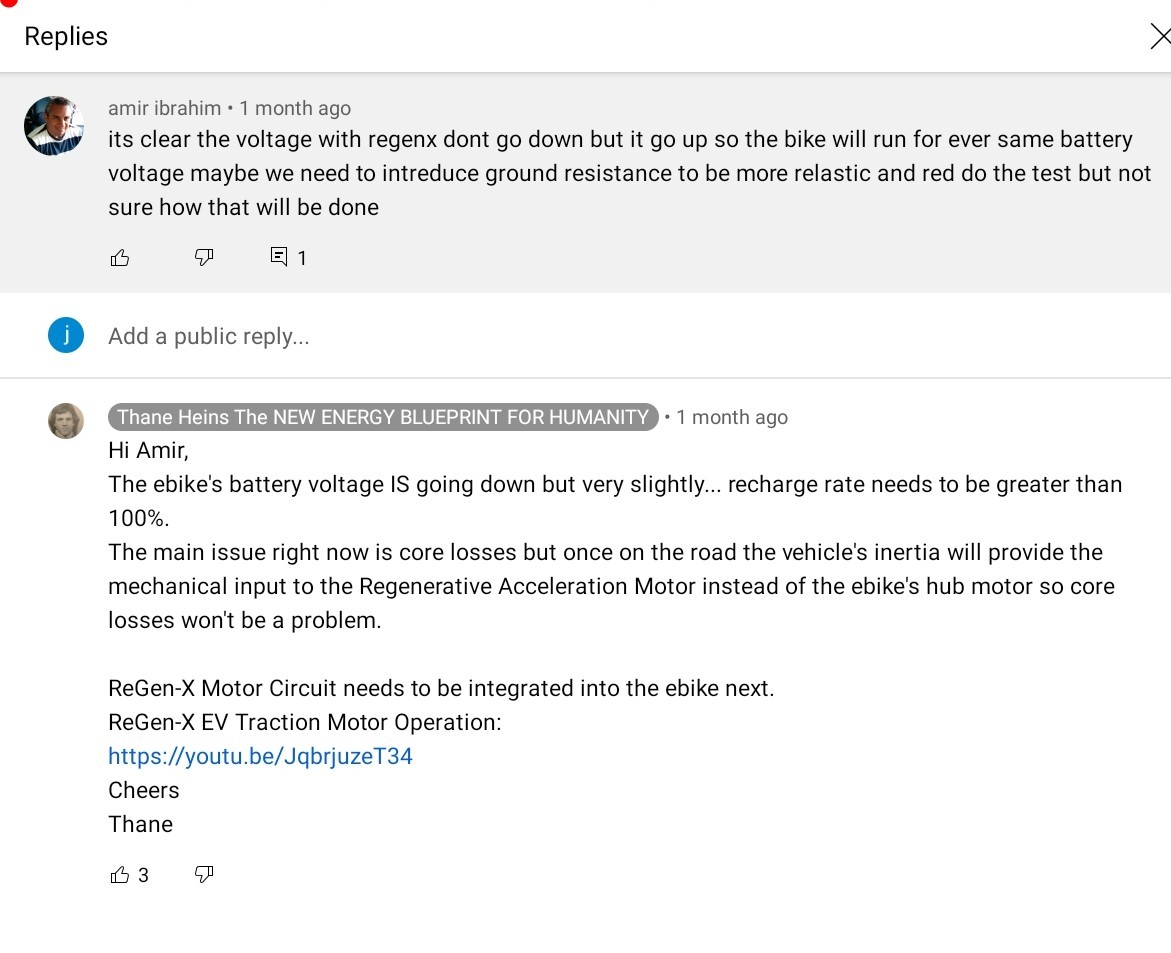Click the reply icon under amir's comment
Viewport: 1171px width, 953px height.
tap(279, 257)
